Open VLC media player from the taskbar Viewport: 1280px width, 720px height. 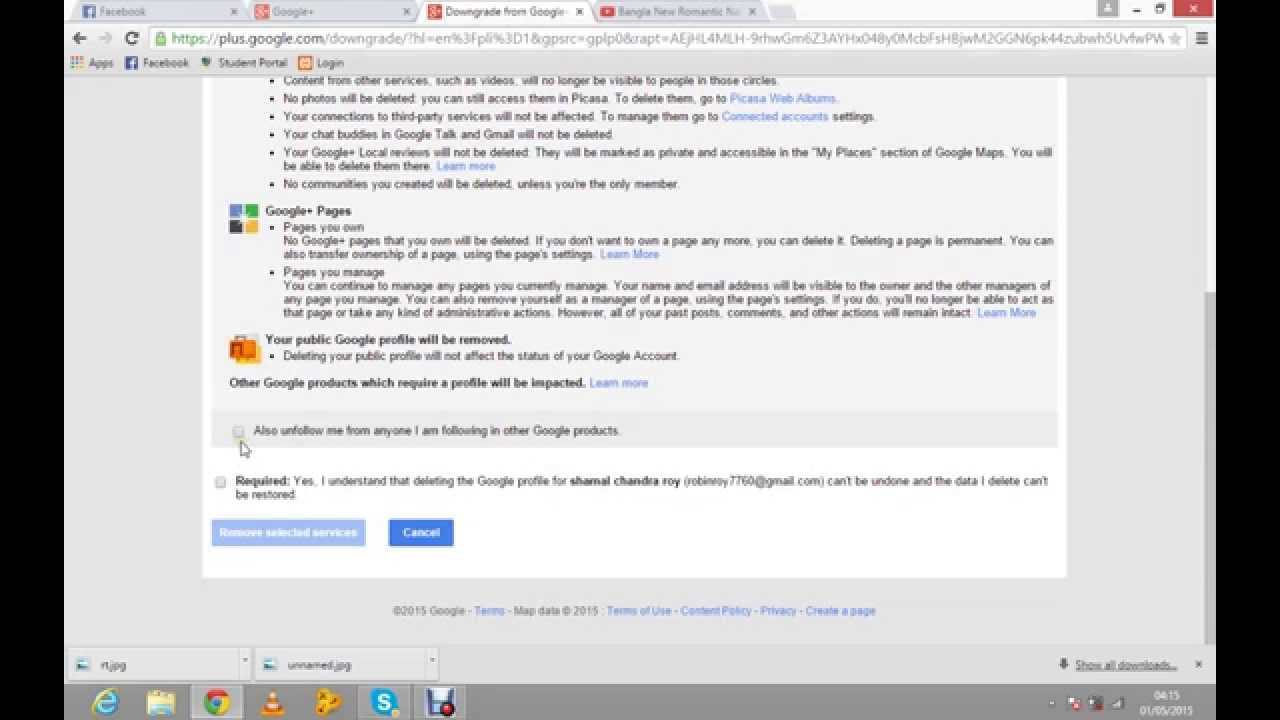[x=272, y=702]
